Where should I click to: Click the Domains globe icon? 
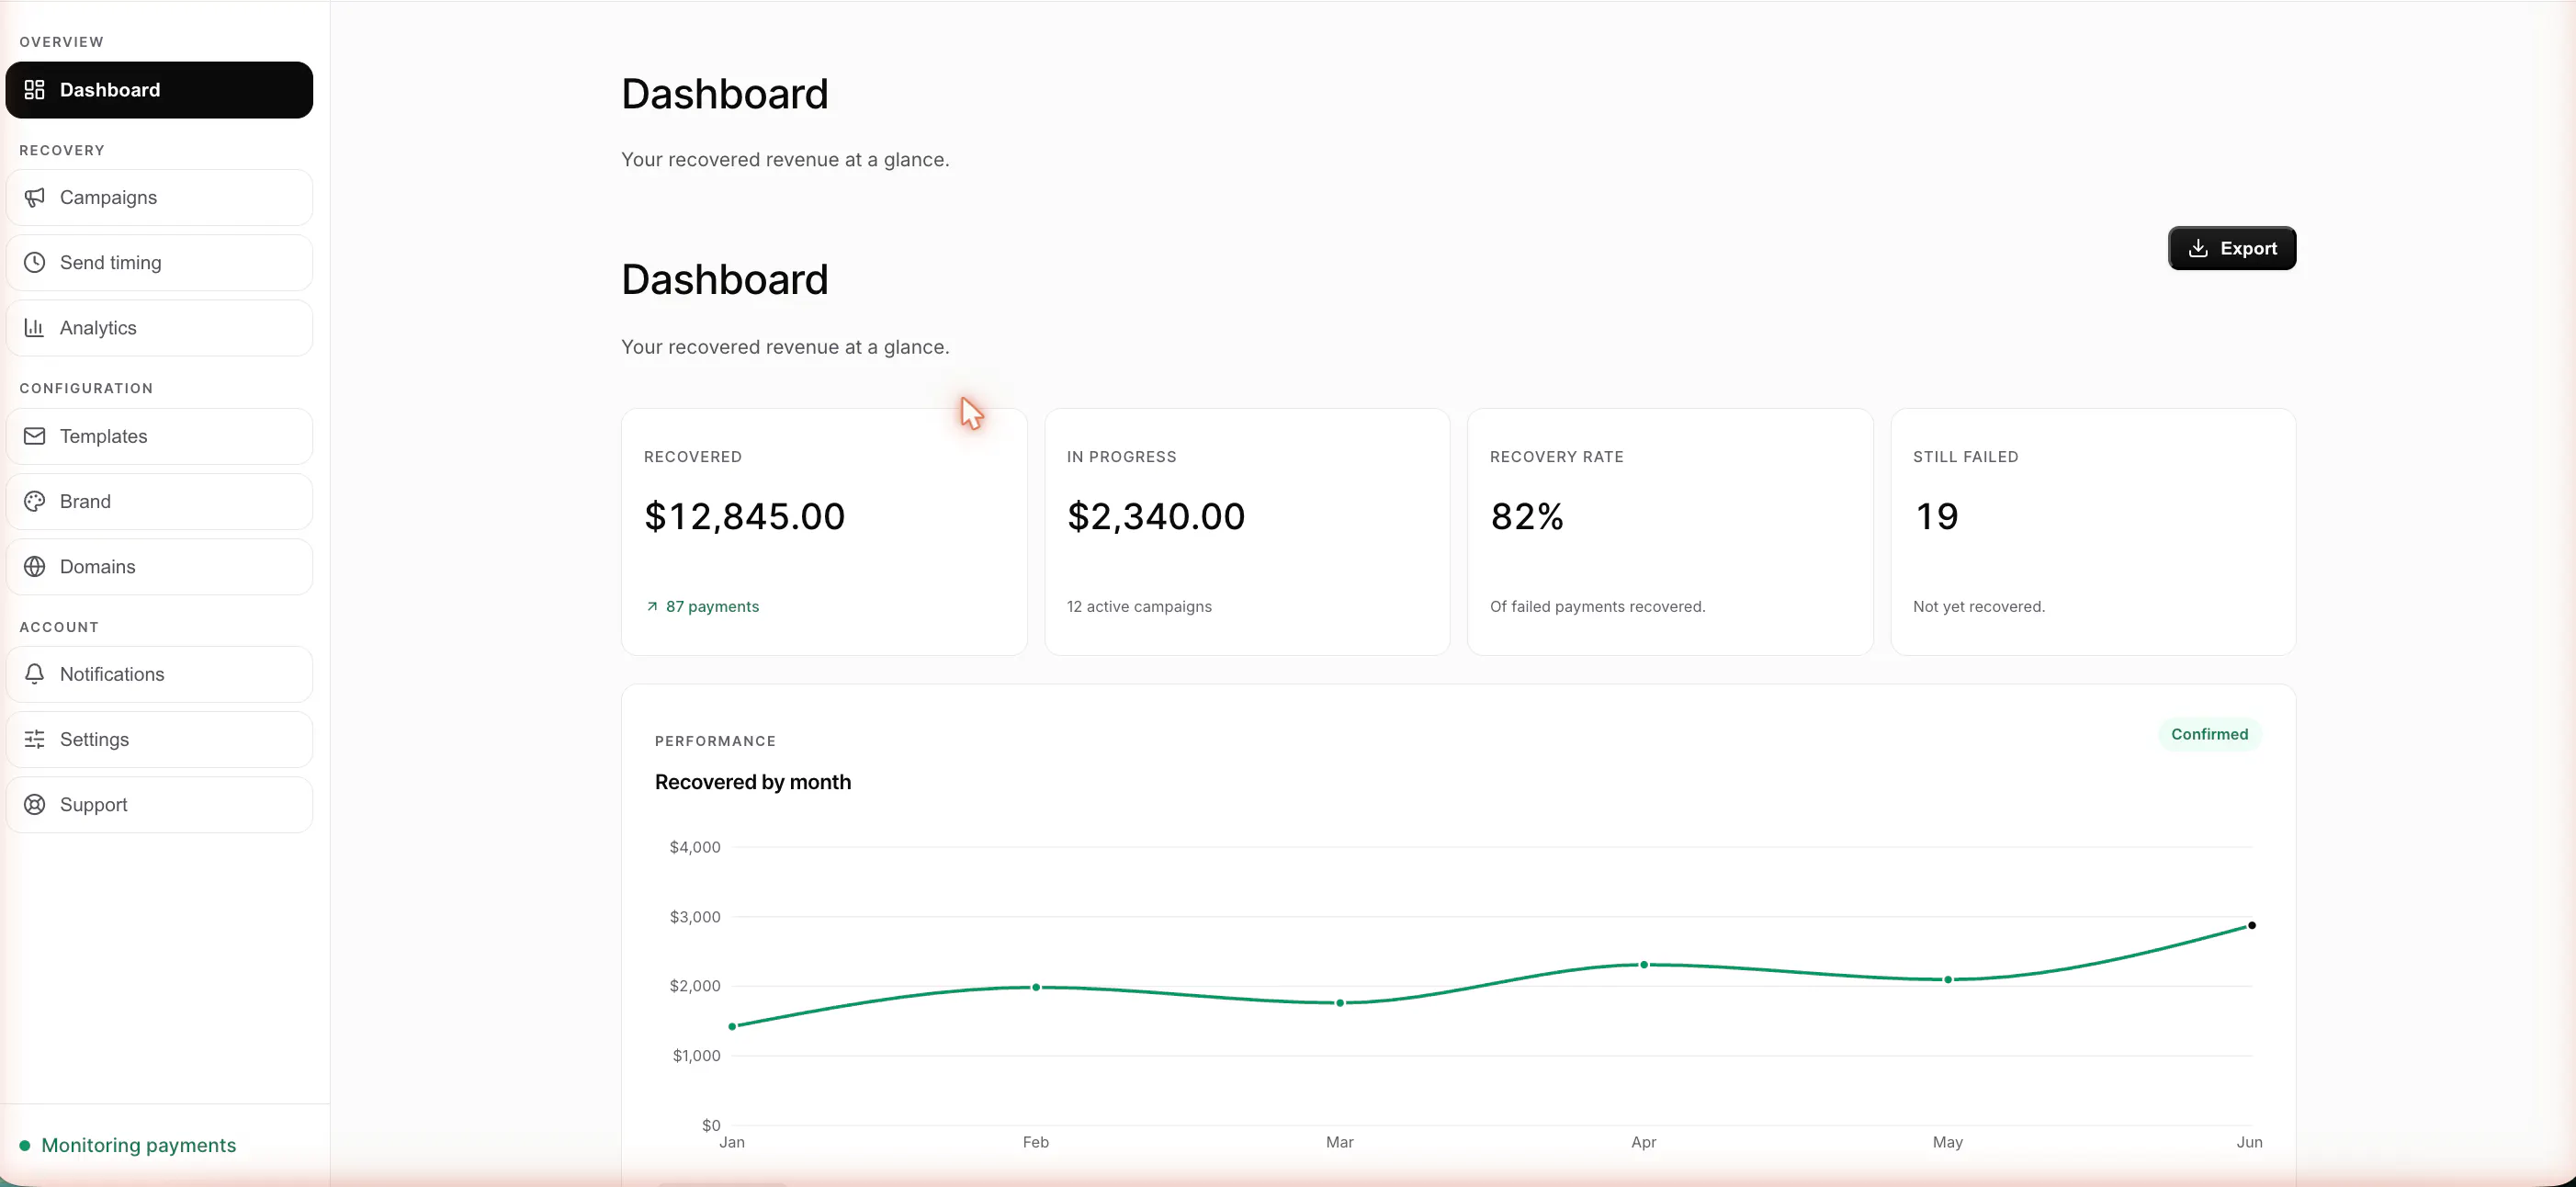(x=34, y=566)
